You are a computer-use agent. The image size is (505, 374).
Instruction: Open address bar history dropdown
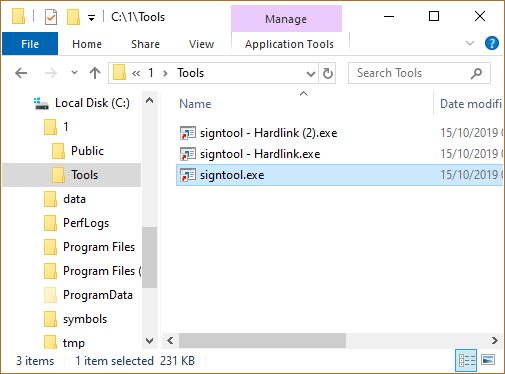point(311,73)
